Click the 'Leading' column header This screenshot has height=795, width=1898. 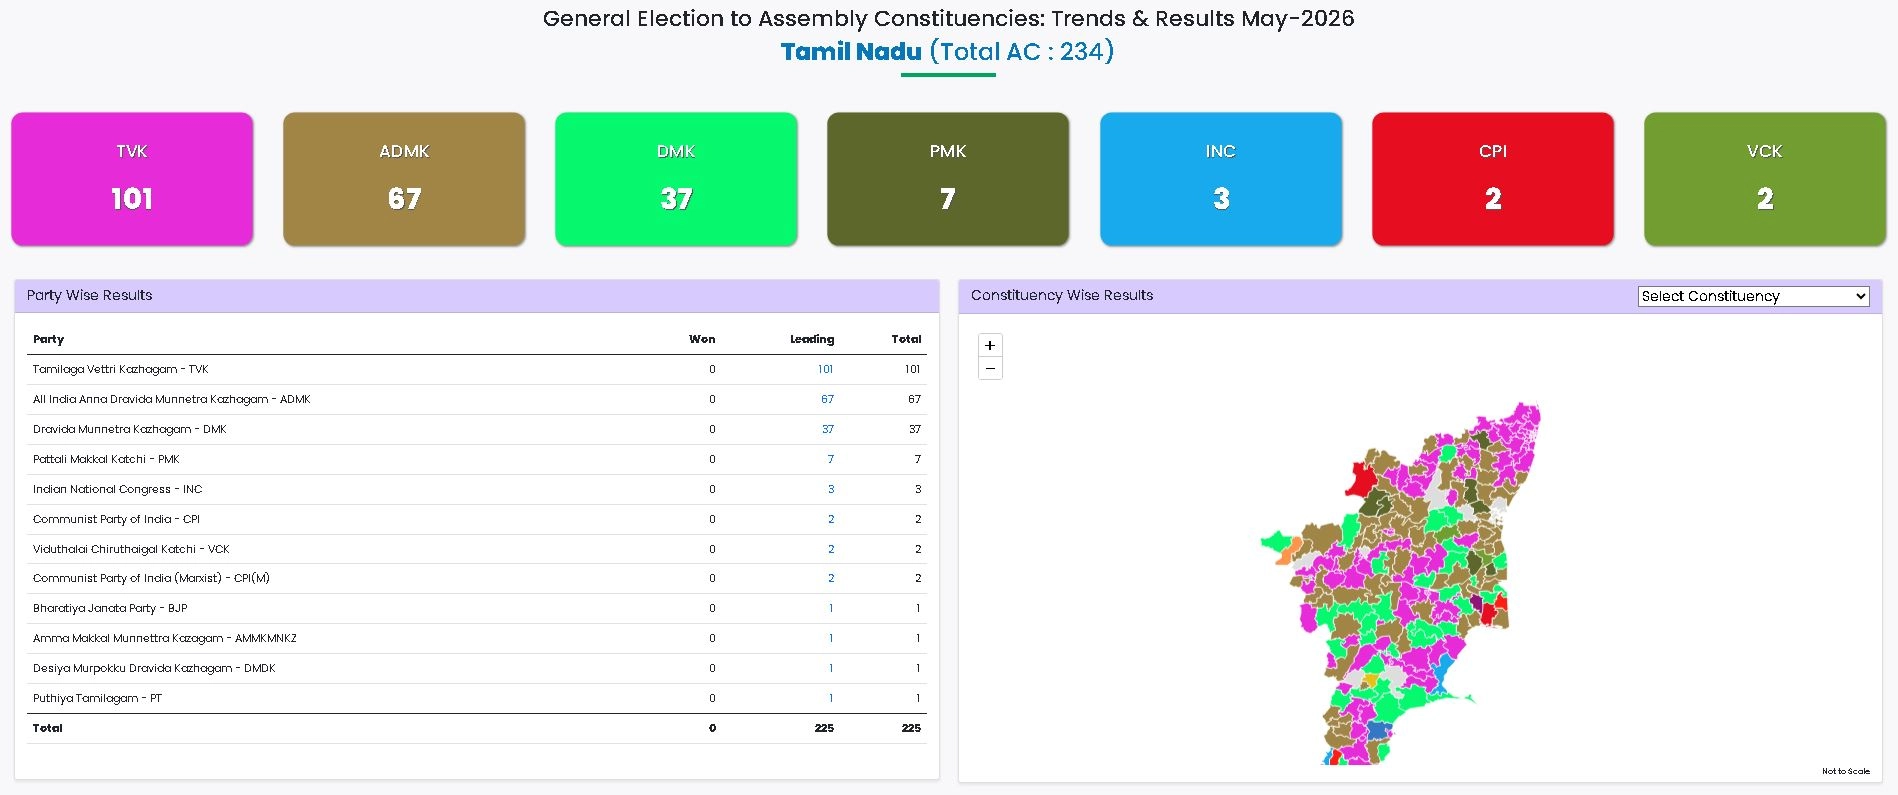[x=812, y=339]
